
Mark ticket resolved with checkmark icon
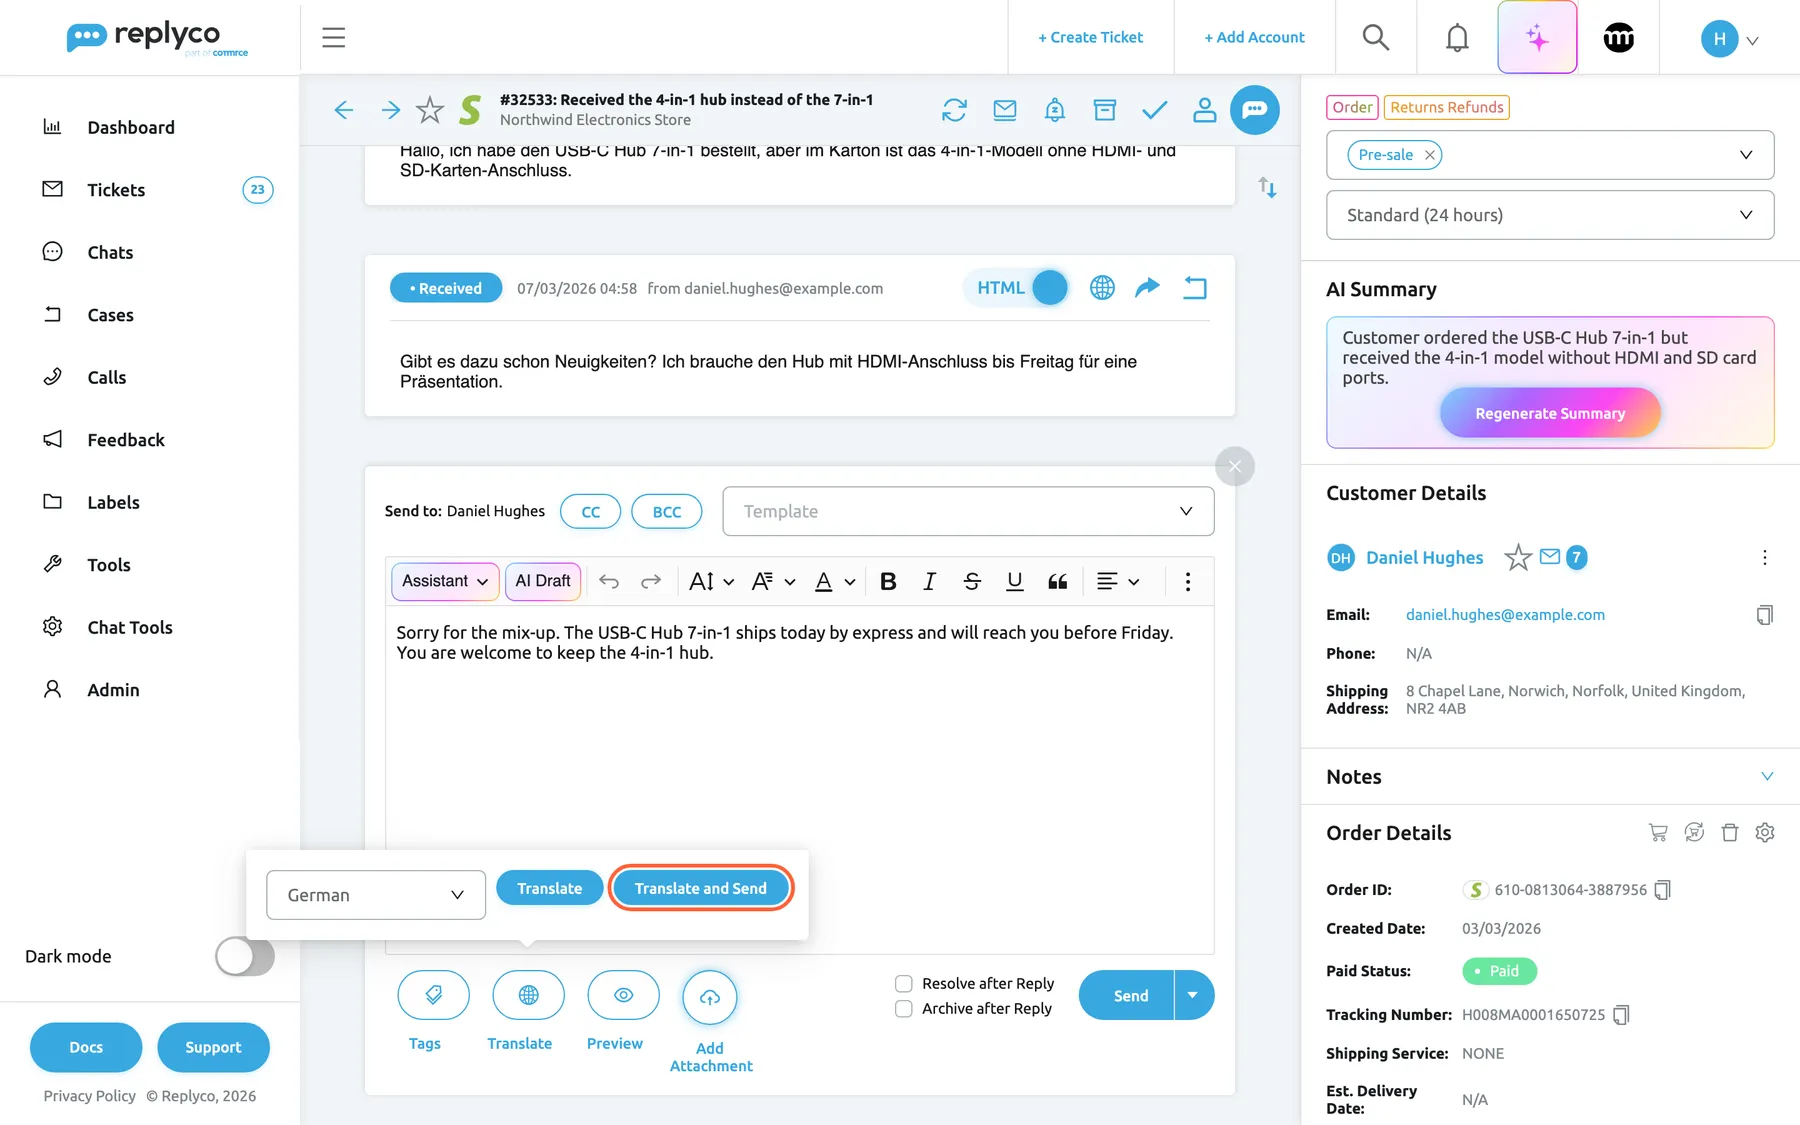1155,110
